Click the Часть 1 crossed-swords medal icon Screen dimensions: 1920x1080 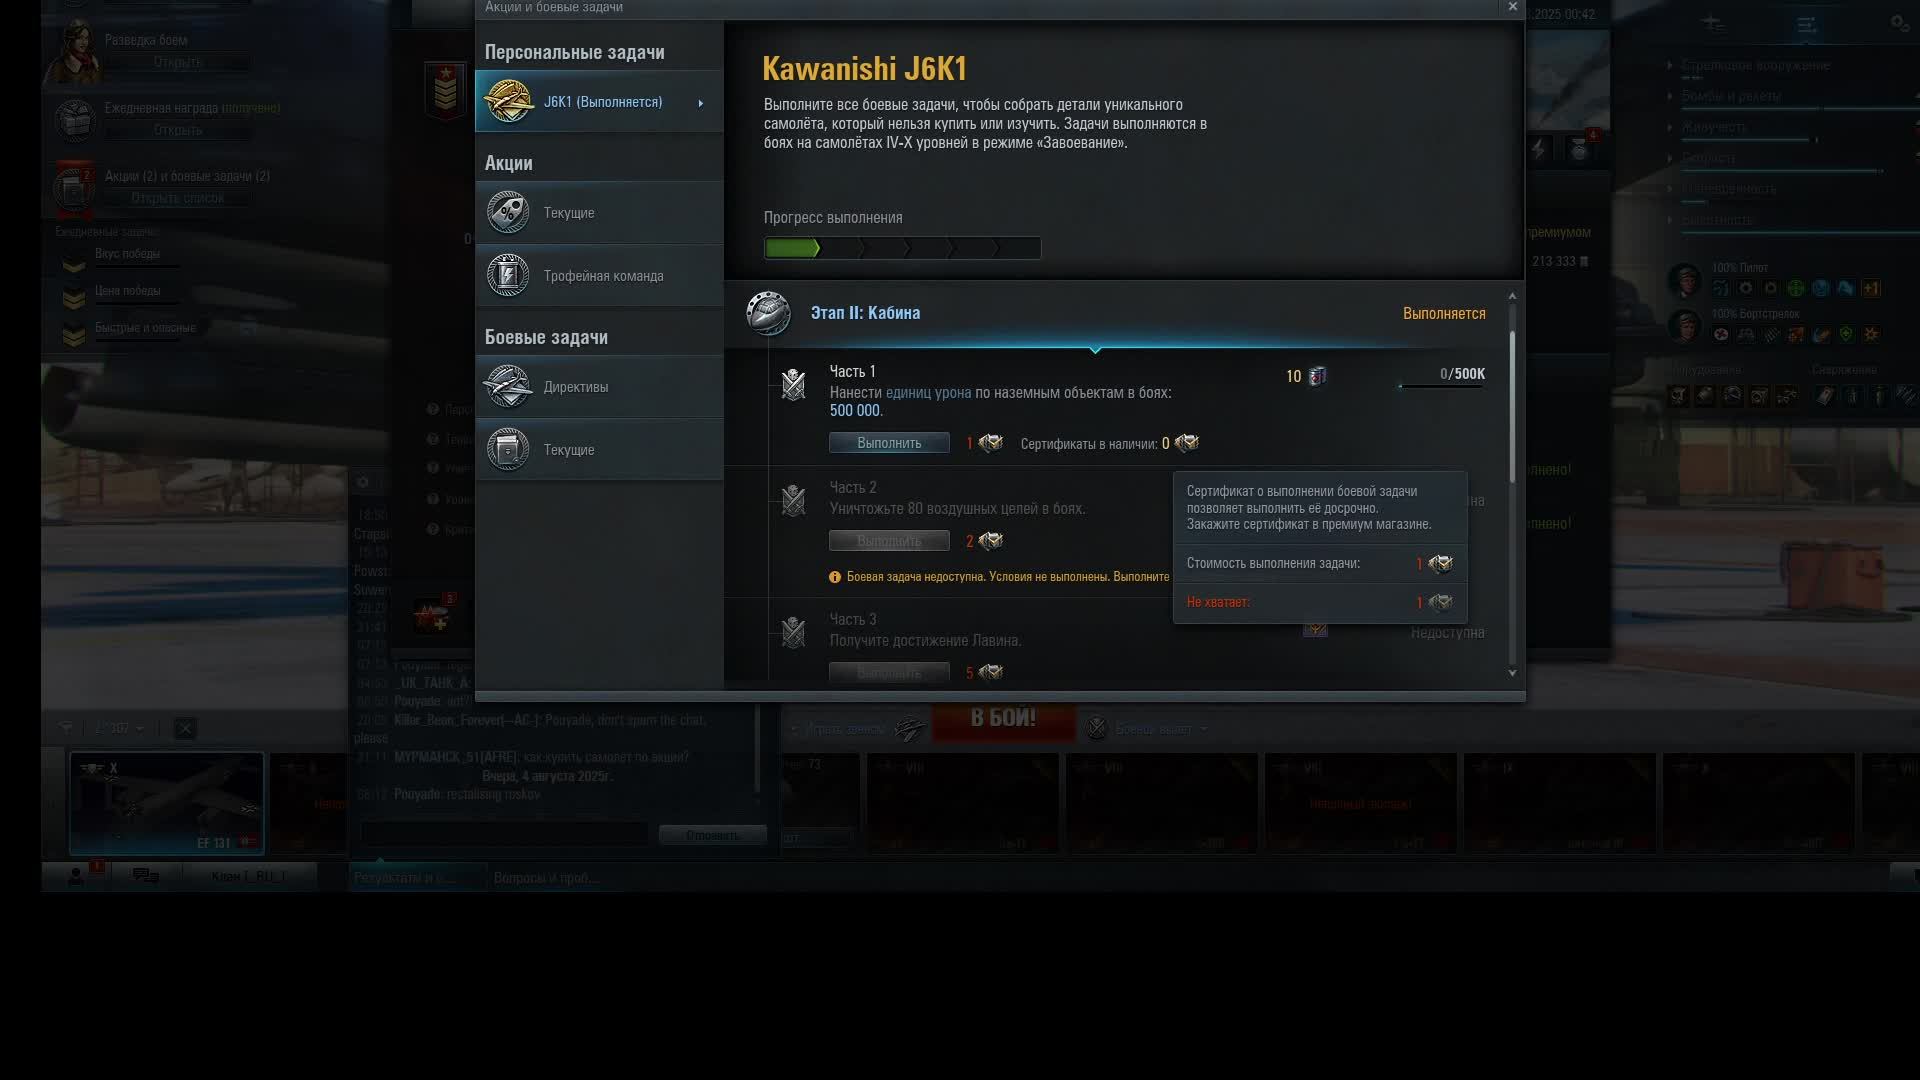(793, 385)
